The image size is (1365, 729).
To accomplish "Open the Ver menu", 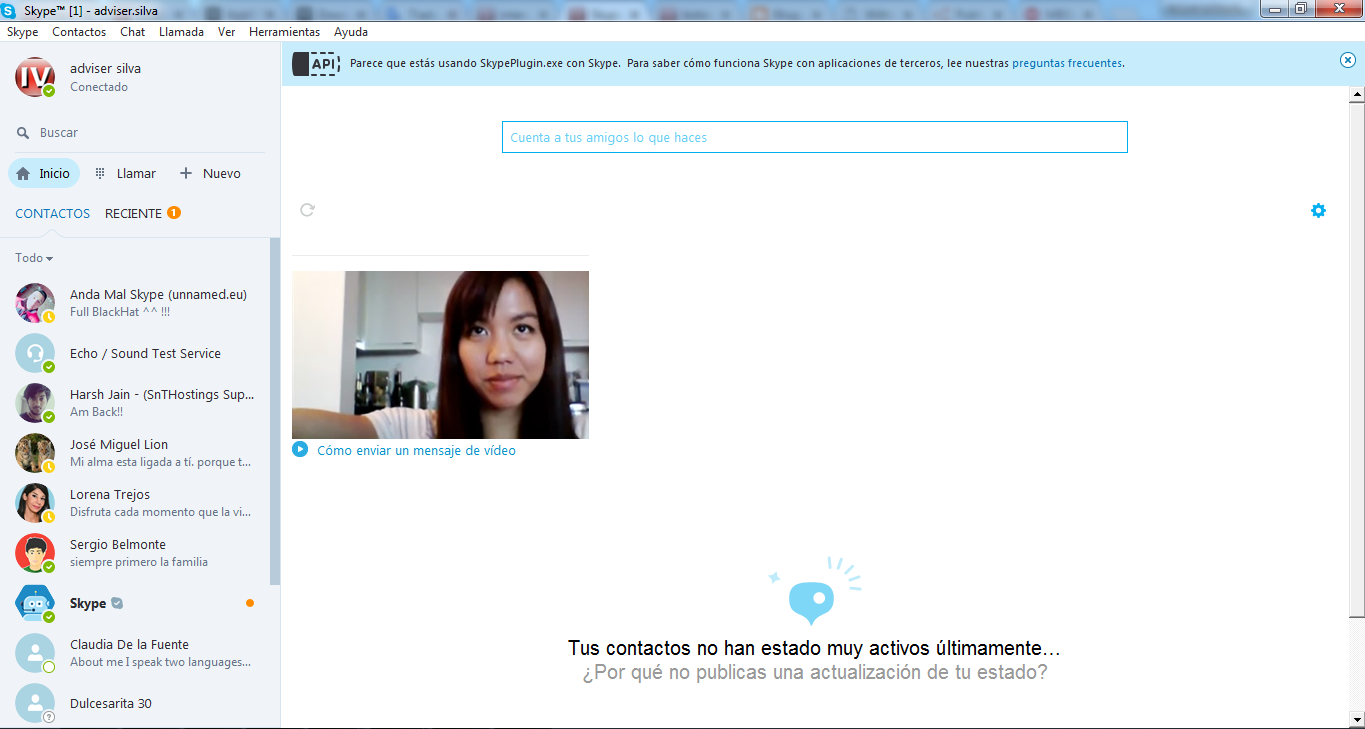I will [x=226, y=32].
